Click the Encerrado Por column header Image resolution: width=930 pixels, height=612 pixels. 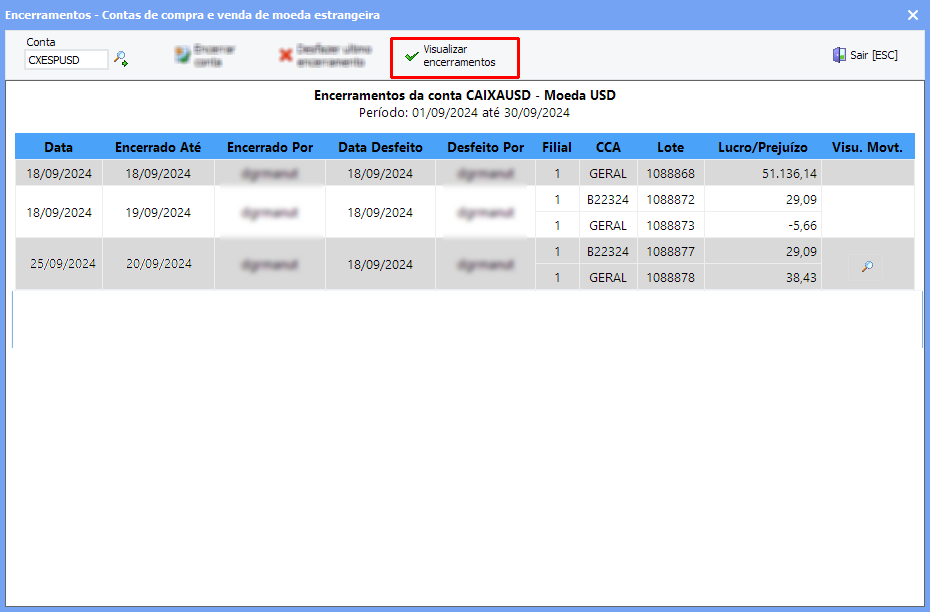(270, 148)
